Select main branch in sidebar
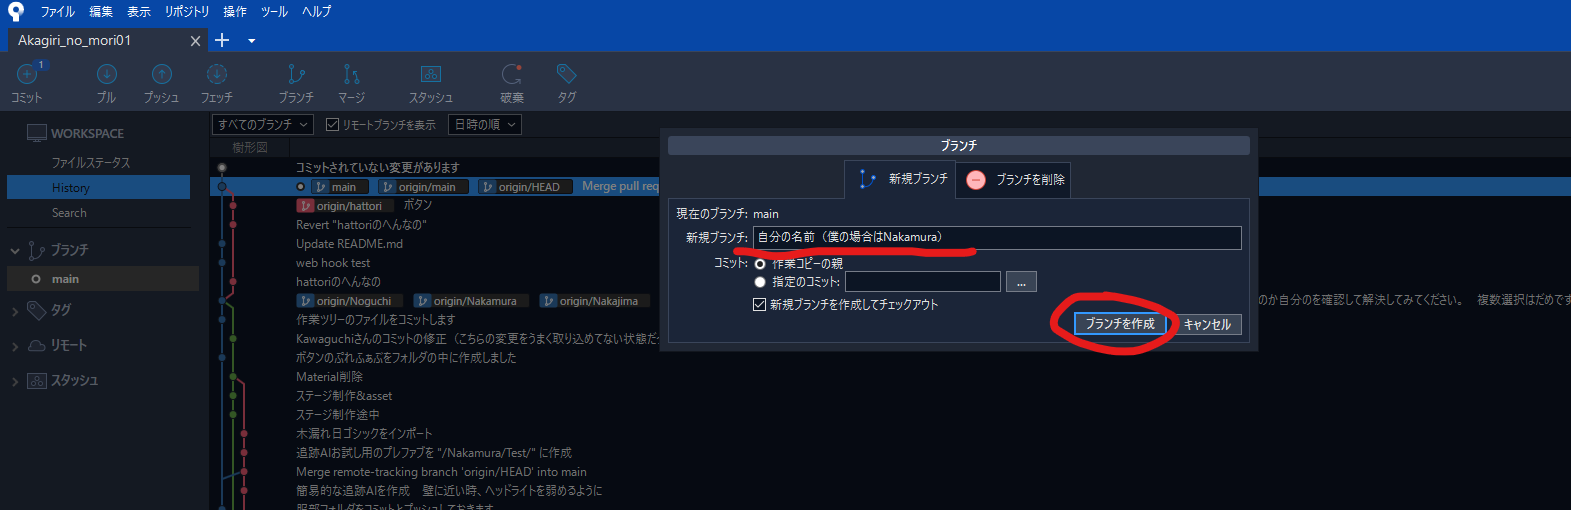The image size is (1571, 510). (x=103, y=279)
